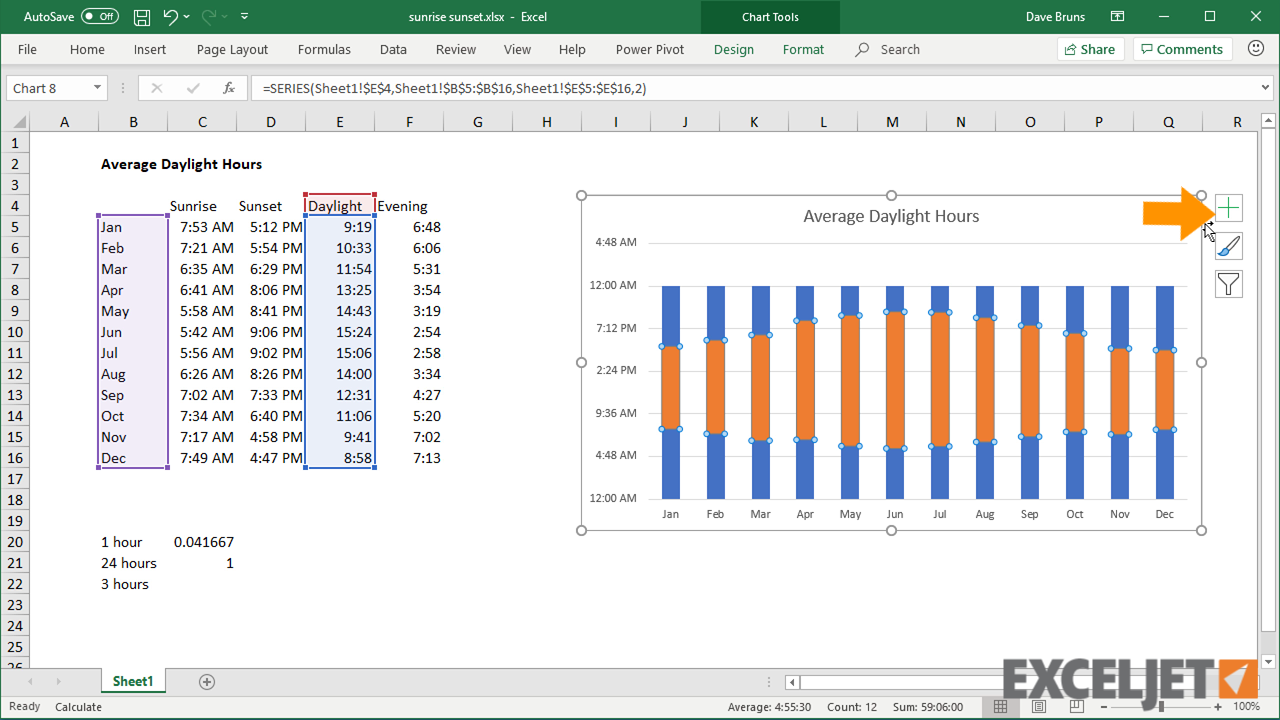
Task: Click the chart title Average Daylight Hours
Action: 891,216
